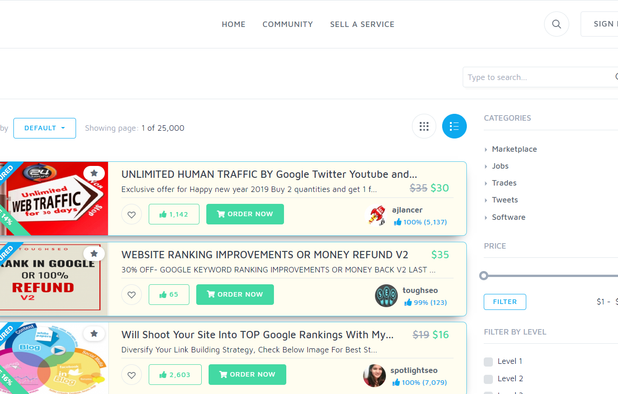
Task: Click the 2,603 thumbs-up likes button
Action: tap(175, 375)
